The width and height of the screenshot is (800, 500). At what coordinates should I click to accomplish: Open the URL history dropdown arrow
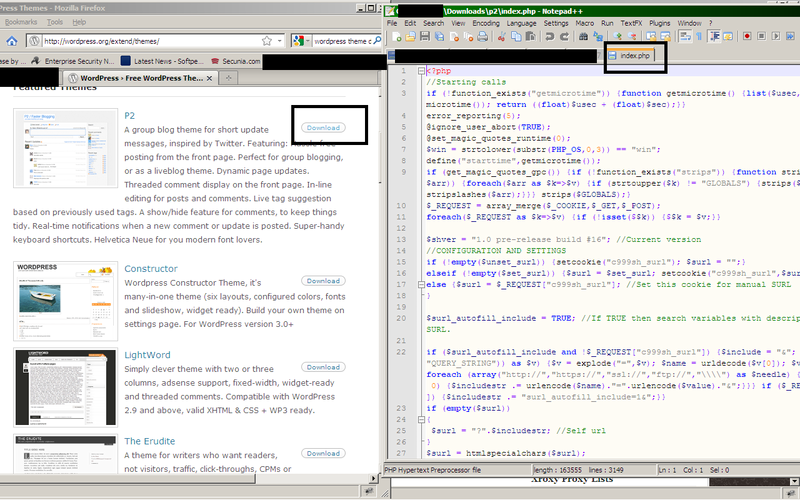coord(280,41)
